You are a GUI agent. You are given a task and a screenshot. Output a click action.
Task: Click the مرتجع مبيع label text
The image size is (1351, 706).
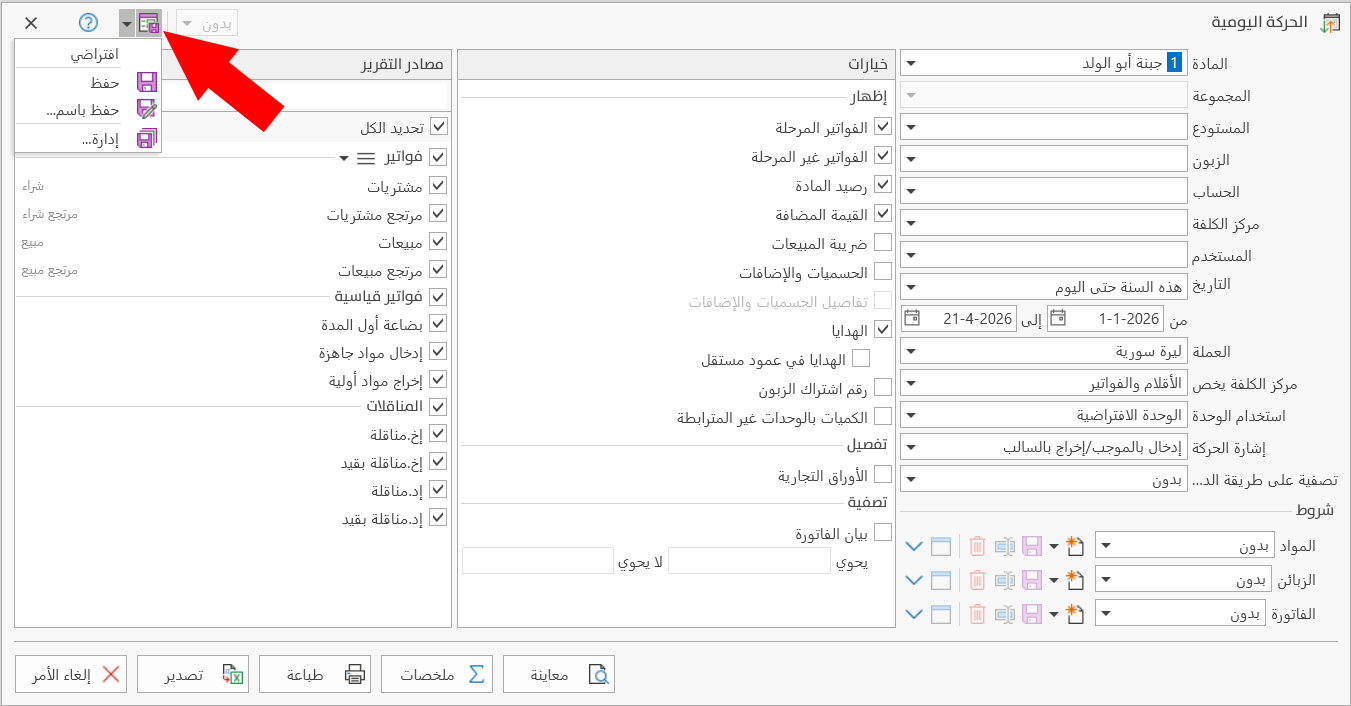coord(50,270)
